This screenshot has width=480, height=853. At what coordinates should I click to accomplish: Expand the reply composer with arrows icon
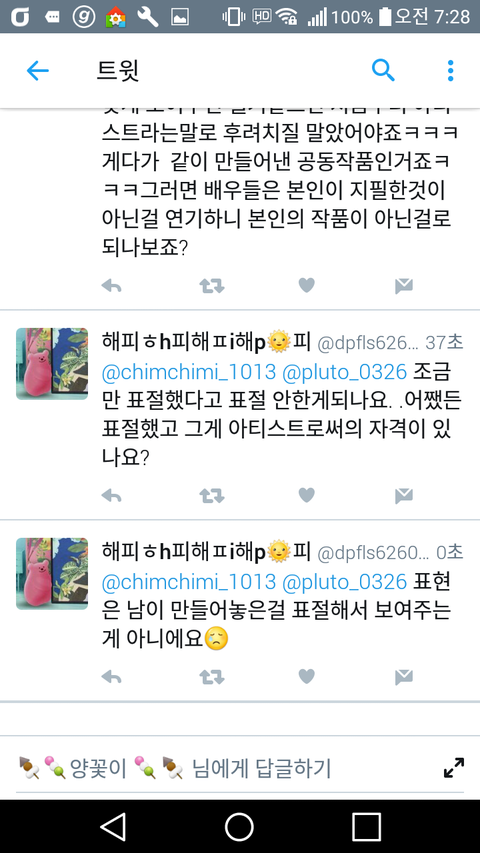(x=454, y=768)
